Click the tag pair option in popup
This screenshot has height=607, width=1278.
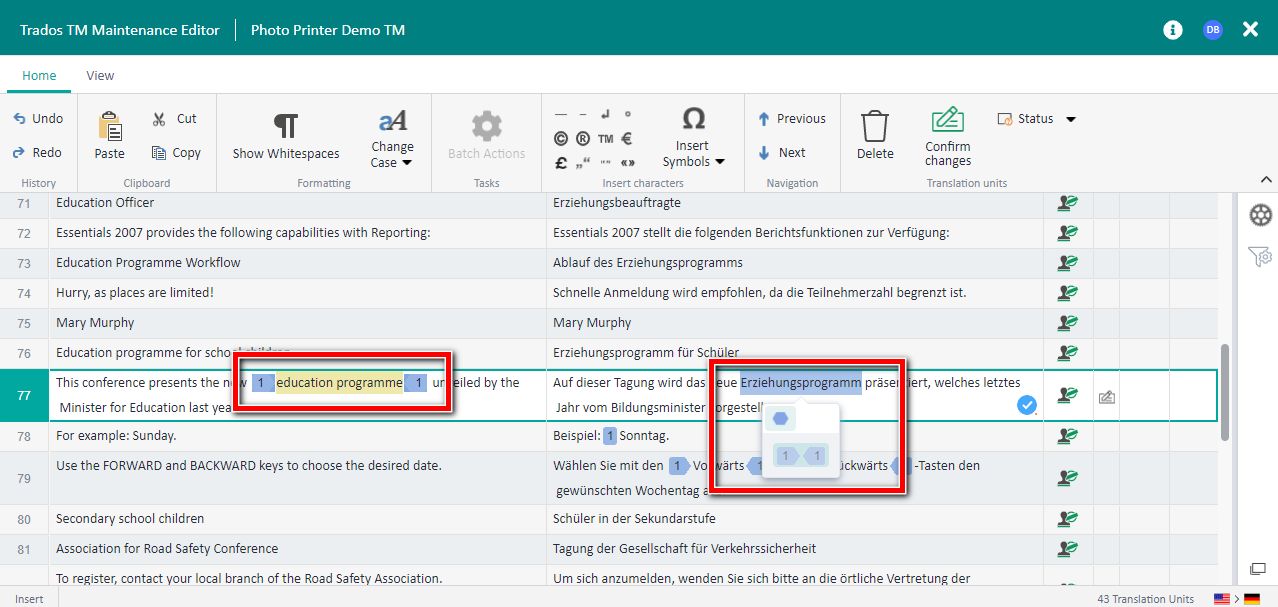click(801, 456)
